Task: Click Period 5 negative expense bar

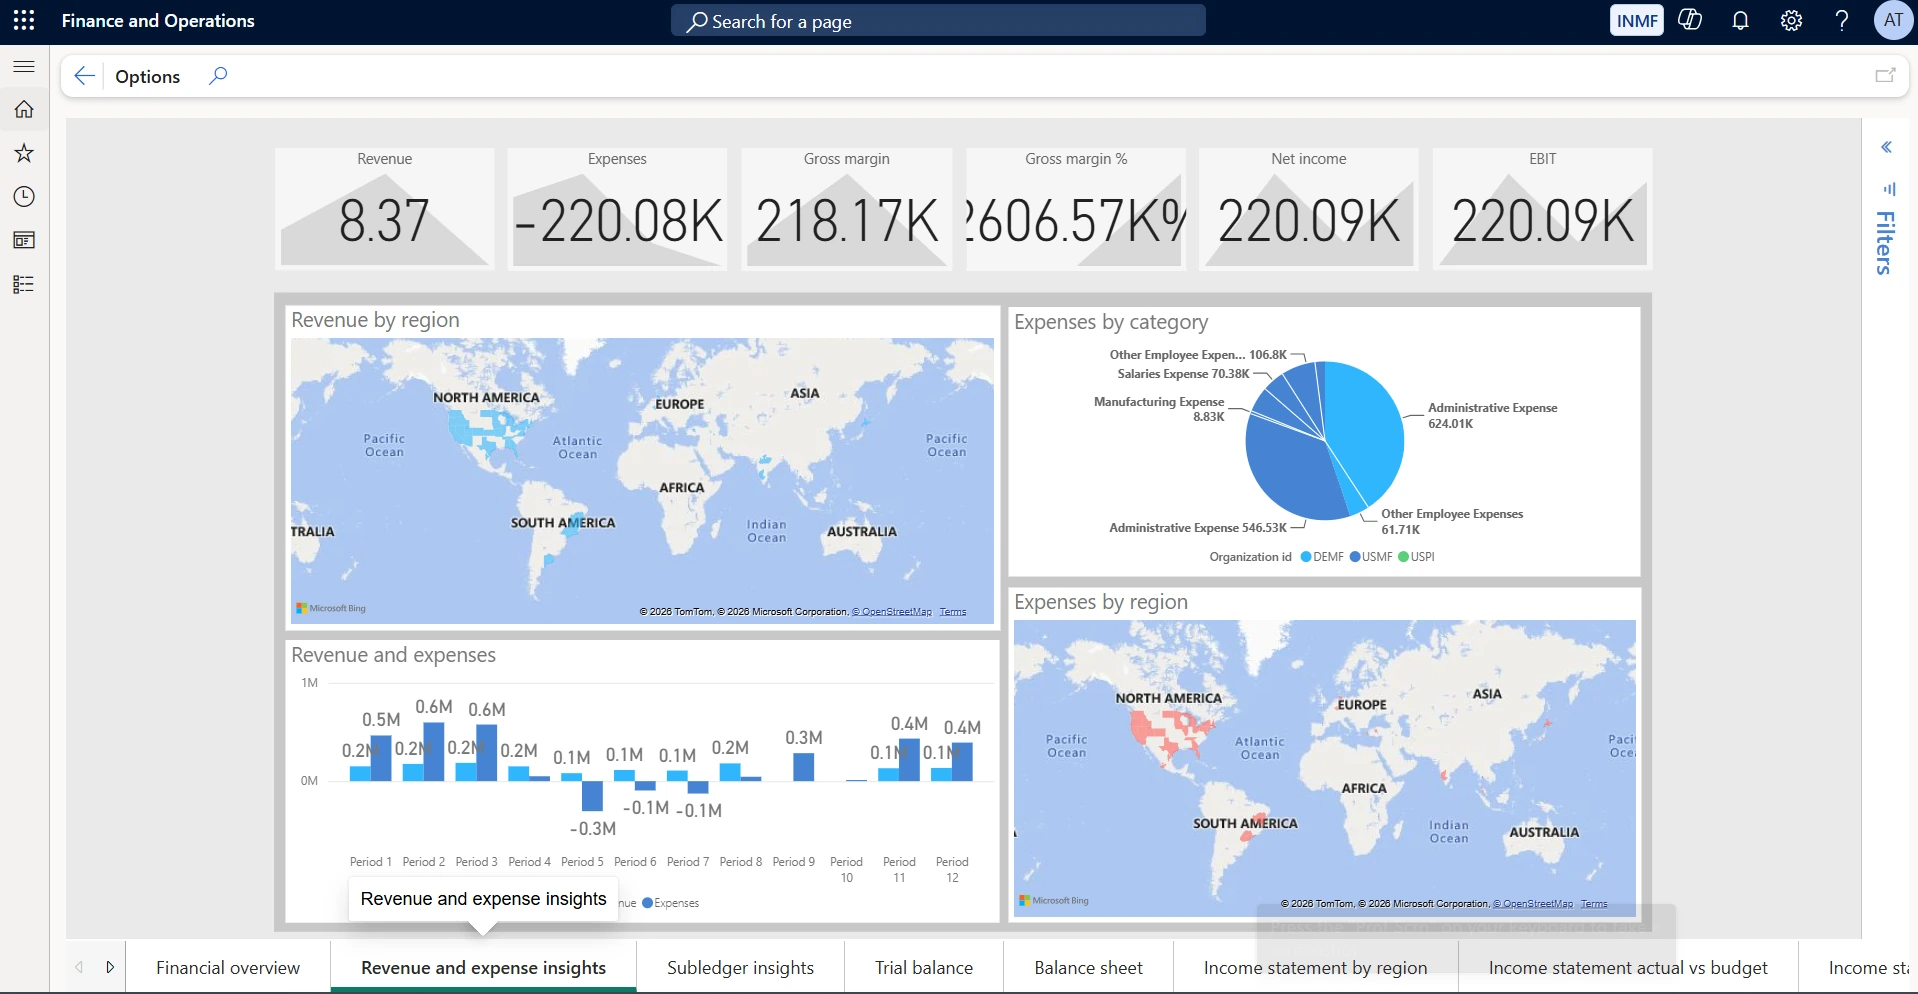Action: pos(592,796)
